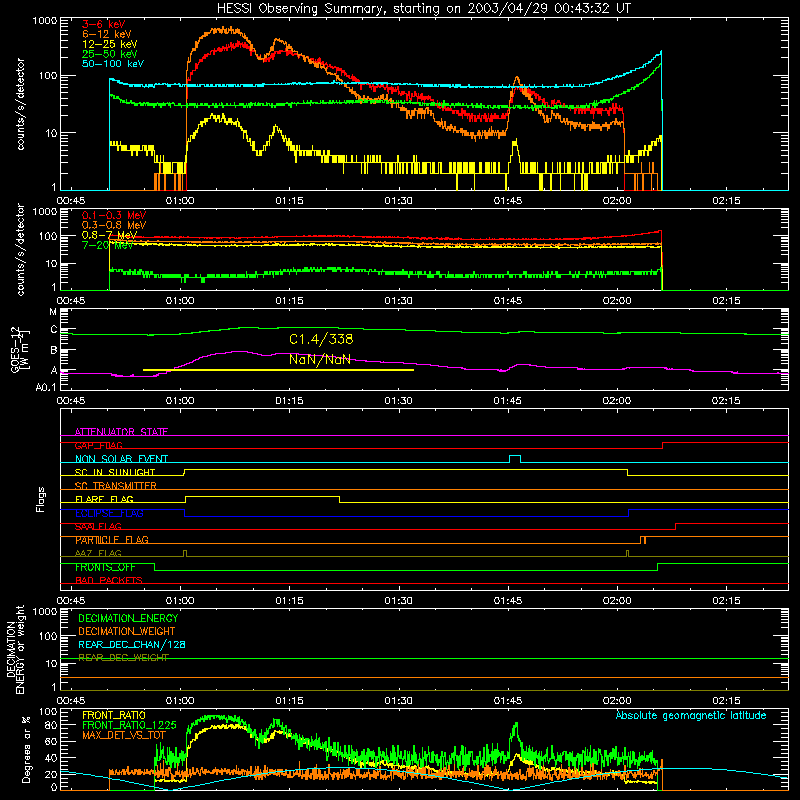This screenshot has height=800, width=800.
Task: Click the yellow flare duration bar in the GOES panel
Action: (x=278, y=370)
